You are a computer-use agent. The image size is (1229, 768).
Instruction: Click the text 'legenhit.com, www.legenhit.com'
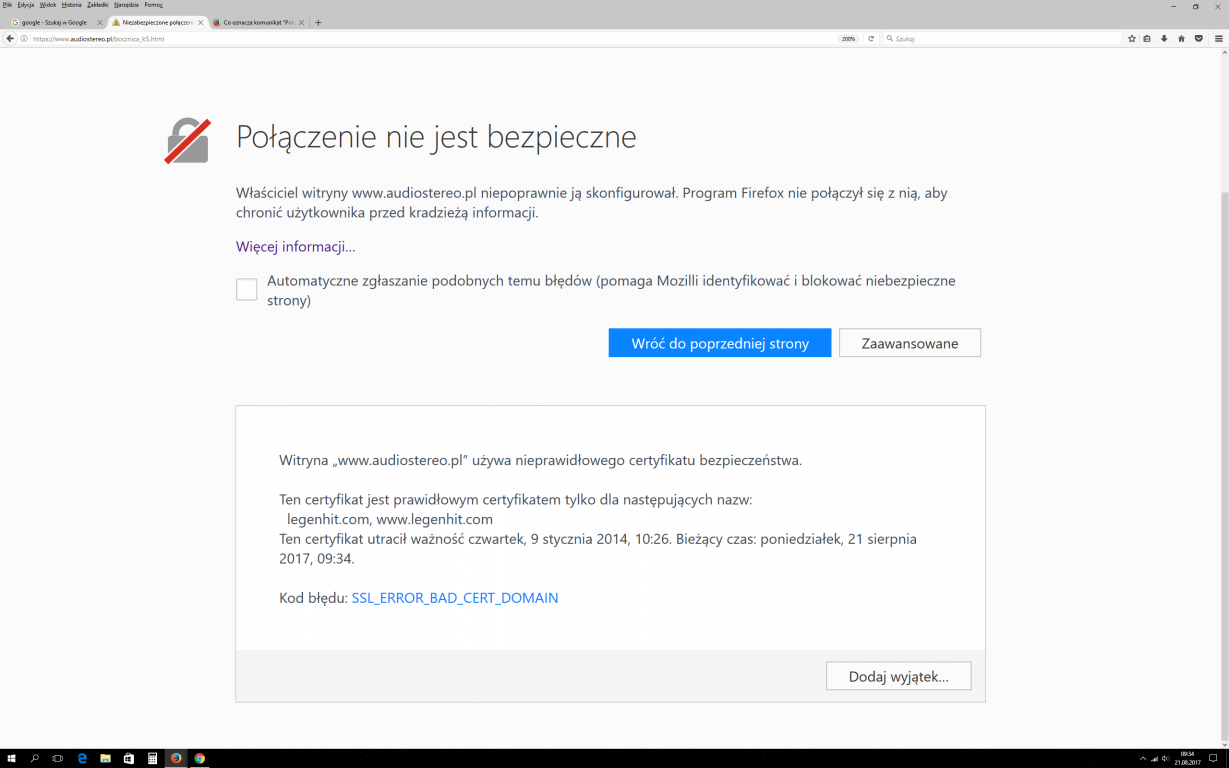(x=389, y=519)
